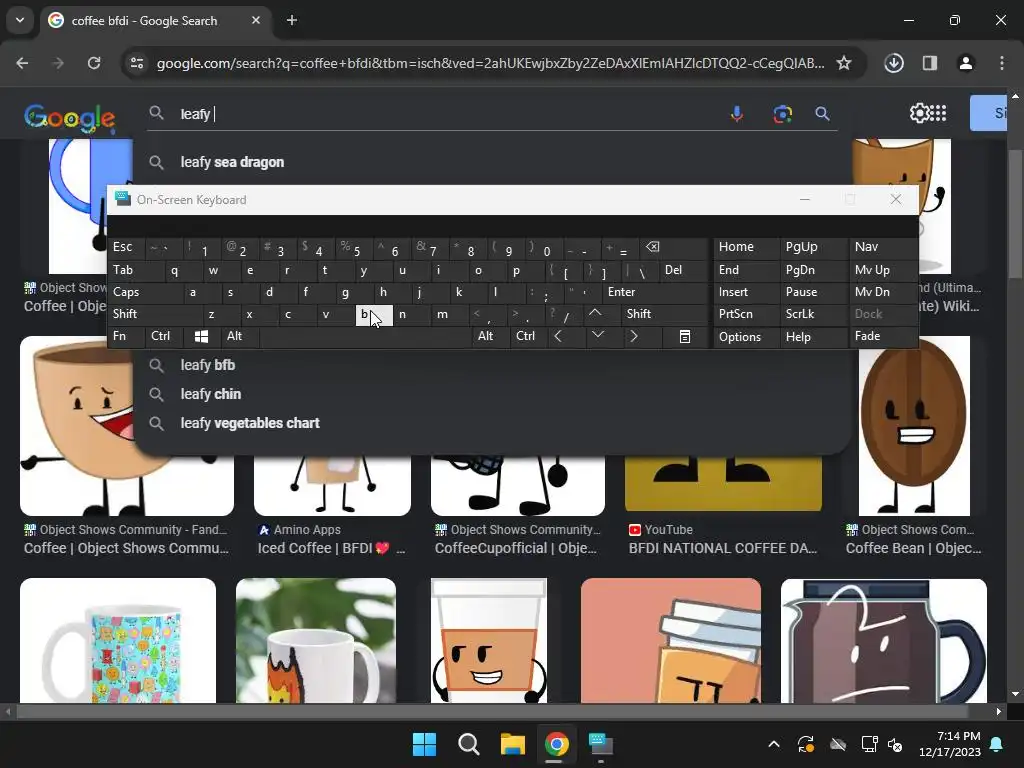This screenshot has height=768, width=1024.
Task: Open the colorful patterned mug thumbnail
Action: 118,641
